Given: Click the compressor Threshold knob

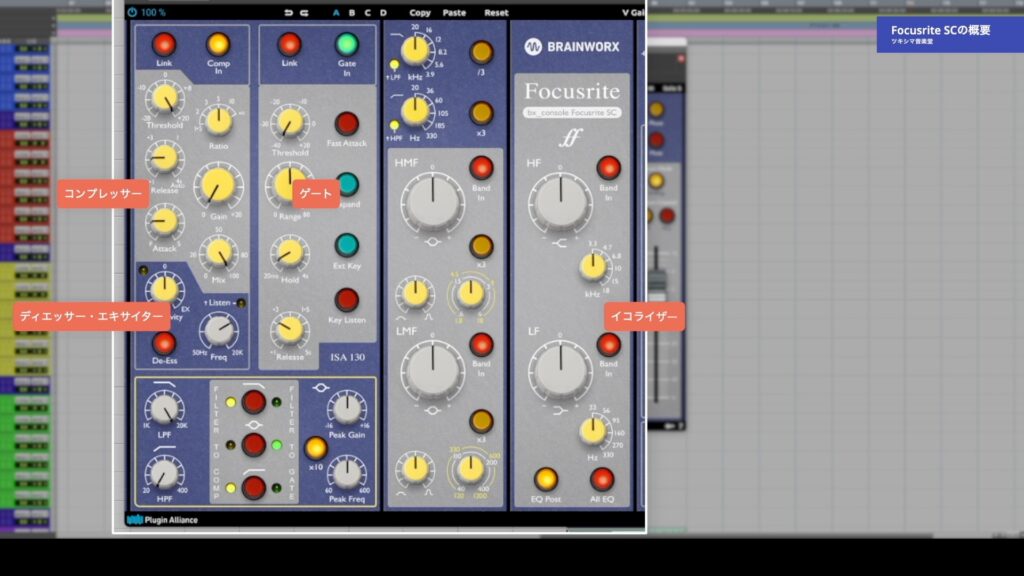Looking at the screenshot, I should (165, 99).
